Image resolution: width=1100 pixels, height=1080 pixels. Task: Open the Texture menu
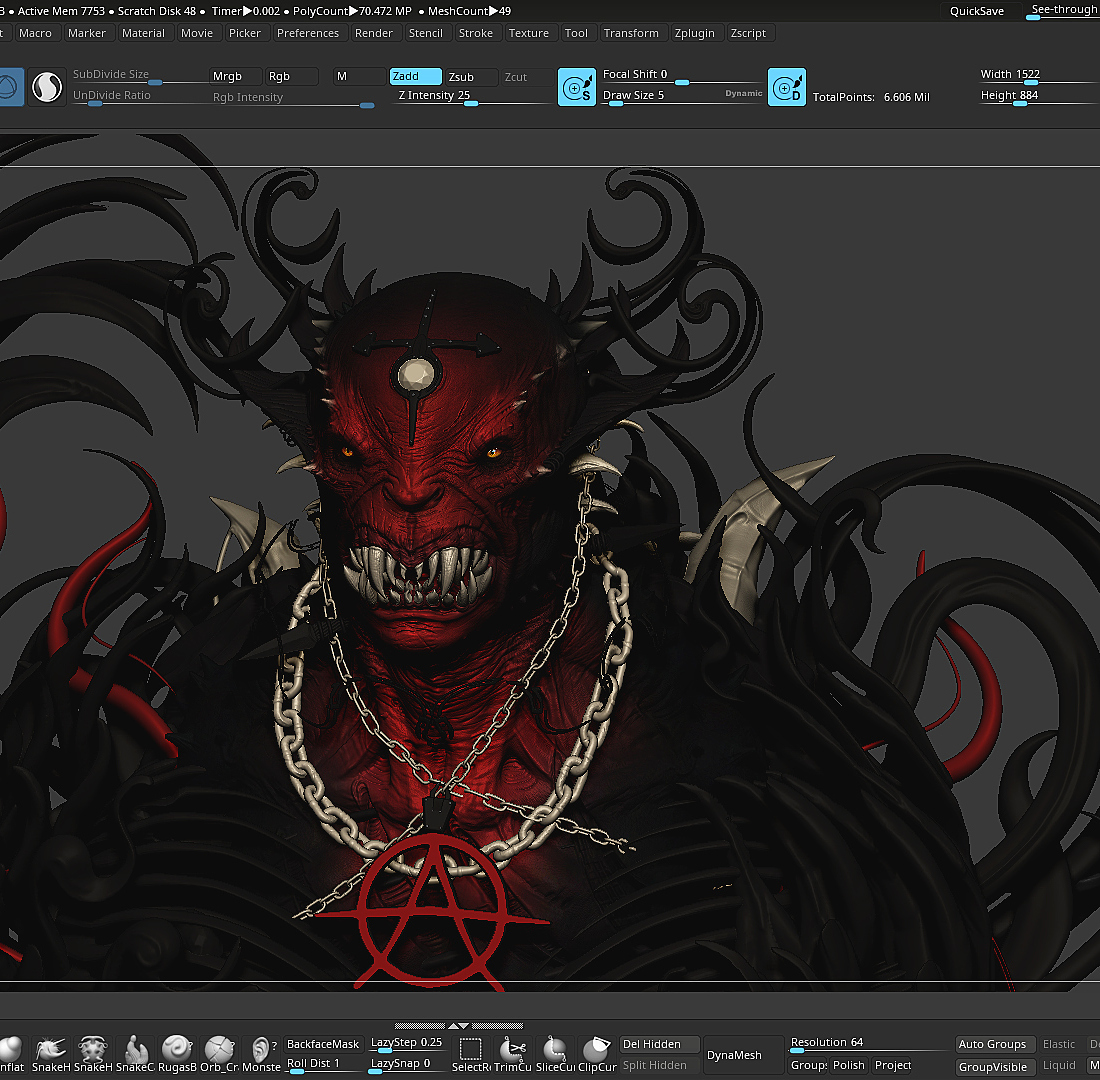tap(529, 33)
